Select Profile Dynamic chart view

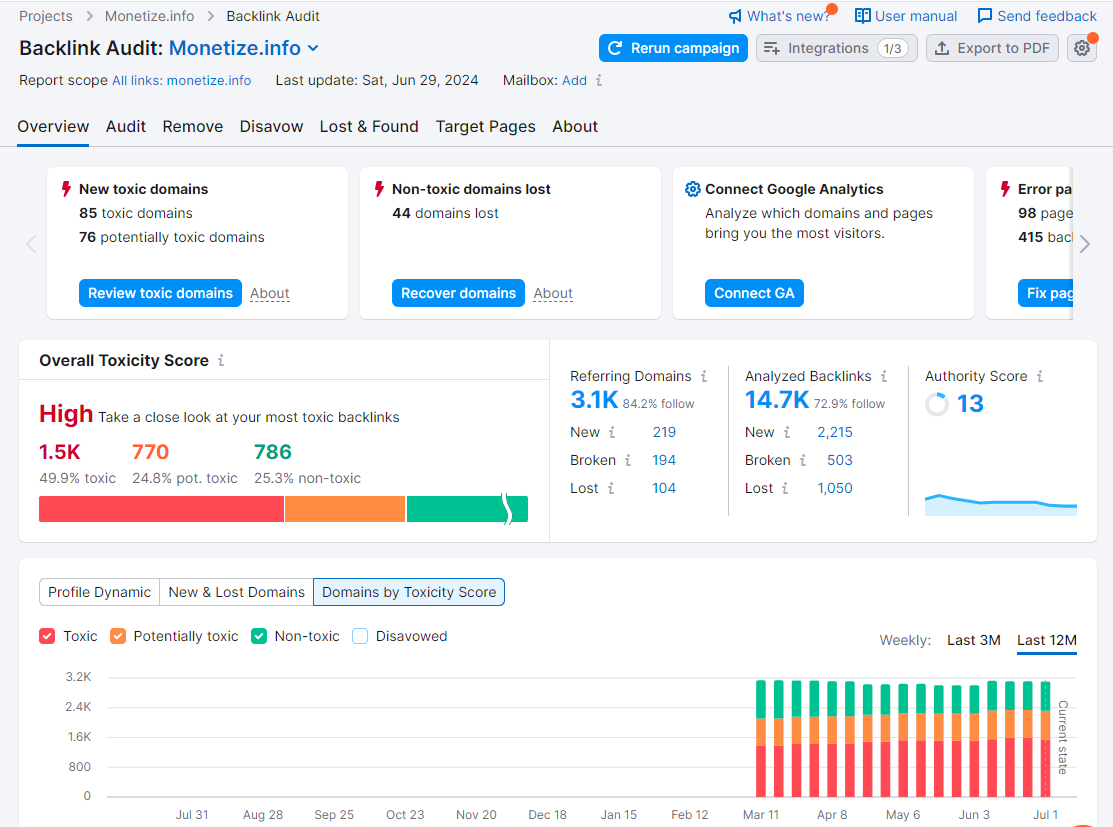99,592
